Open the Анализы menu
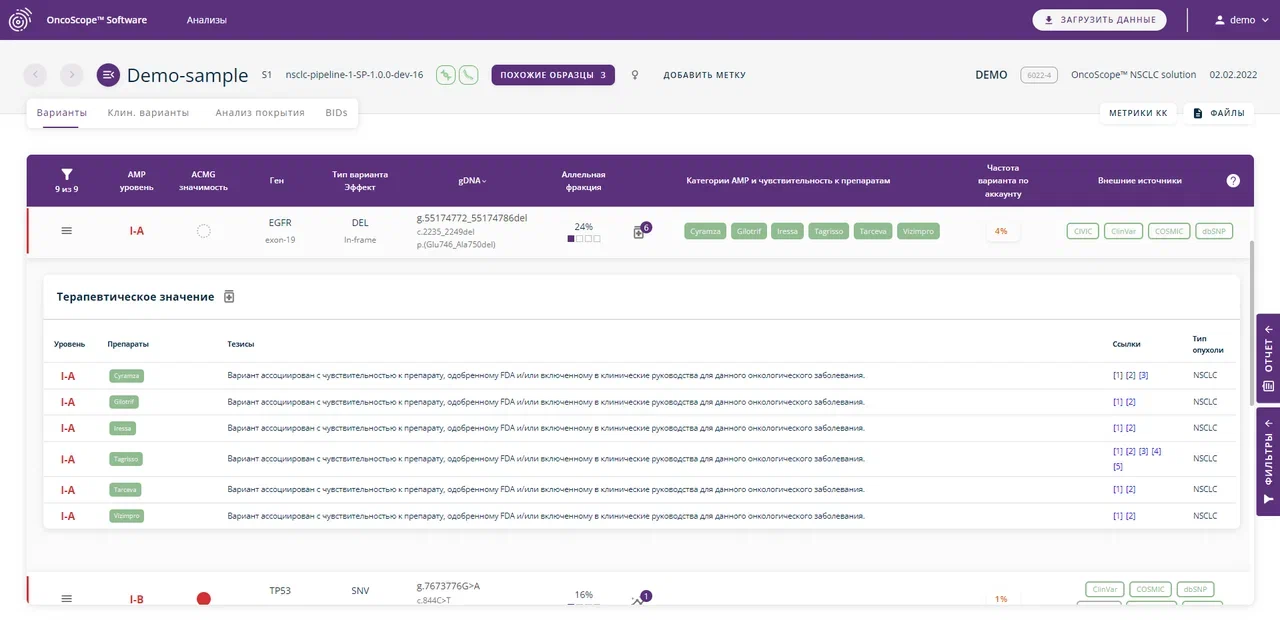The height and width of the screenshot is (620, 1280). [x=207, y=20]
